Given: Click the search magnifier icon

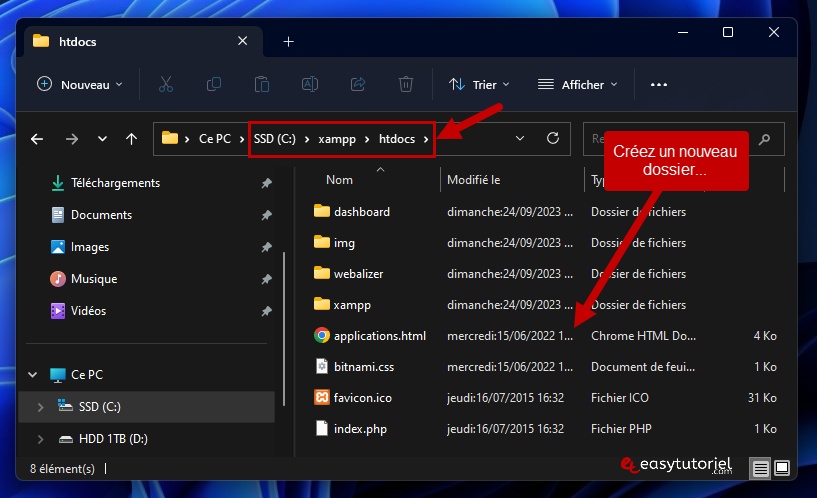Looking at the screenshot, I should pyautogui.click(x=764, y=139).
